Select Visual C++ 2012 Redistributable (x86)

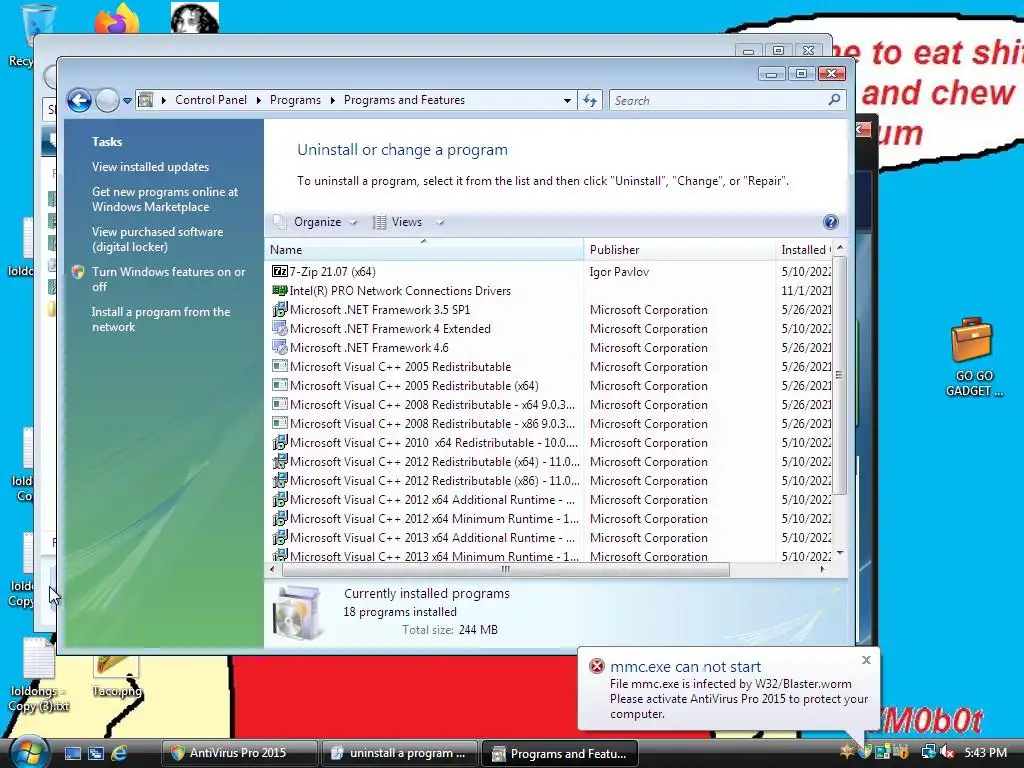tap(434, 480)
